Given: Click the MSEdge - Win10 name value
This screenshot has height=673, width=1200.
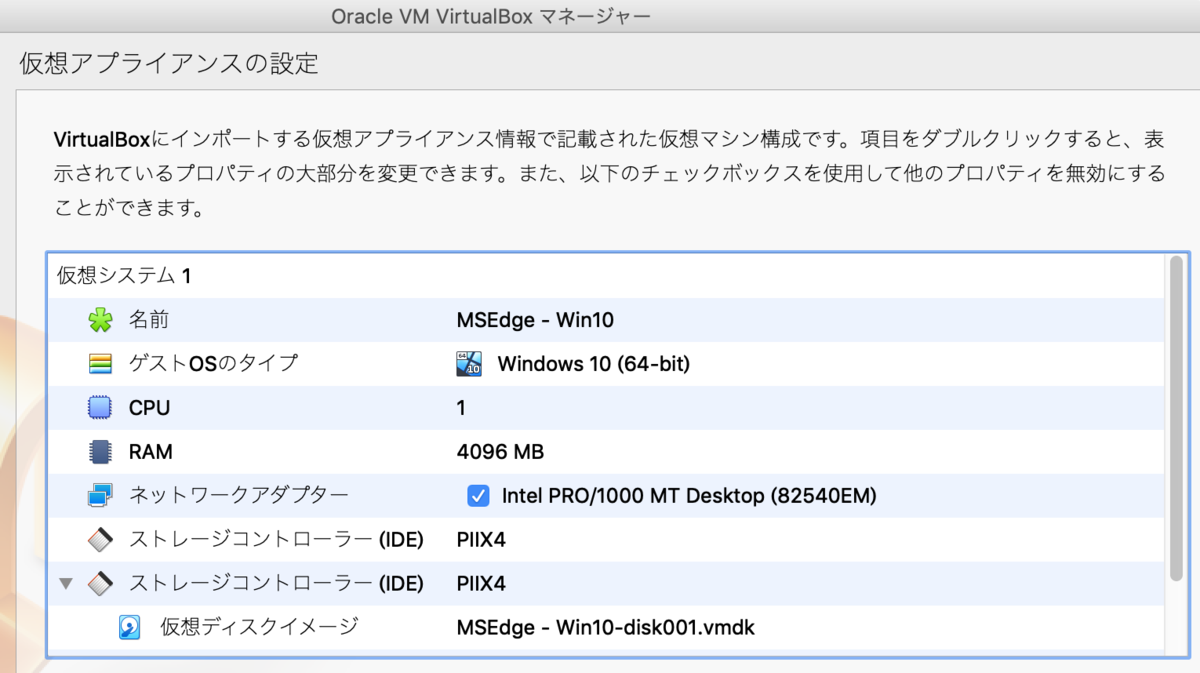Looking at the screenshot, I should pyautogui.click(x=535, y=320).
